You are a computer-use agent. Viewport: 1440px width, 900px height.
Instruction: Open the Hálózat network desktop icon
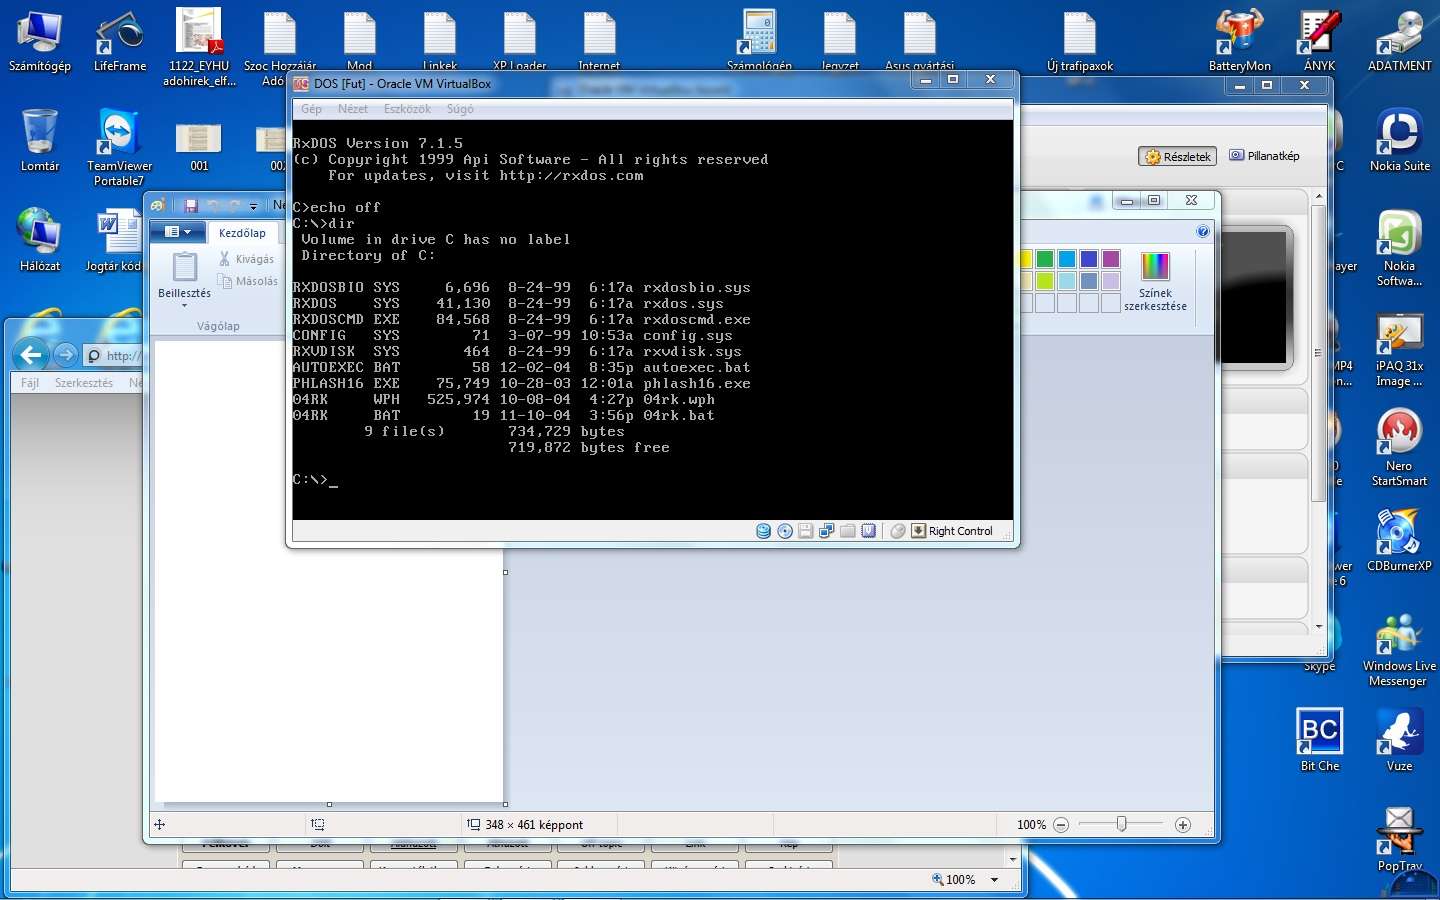tap(40, 241)
